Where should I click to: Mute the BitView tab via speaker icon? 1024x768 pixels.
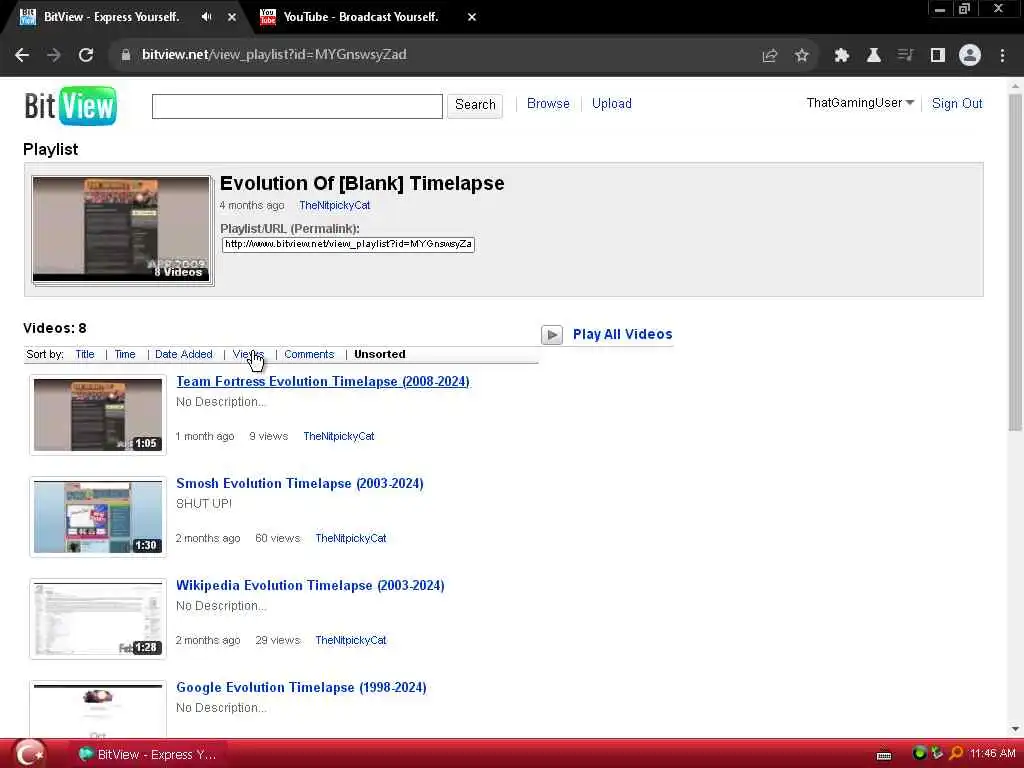pos(206,17)
